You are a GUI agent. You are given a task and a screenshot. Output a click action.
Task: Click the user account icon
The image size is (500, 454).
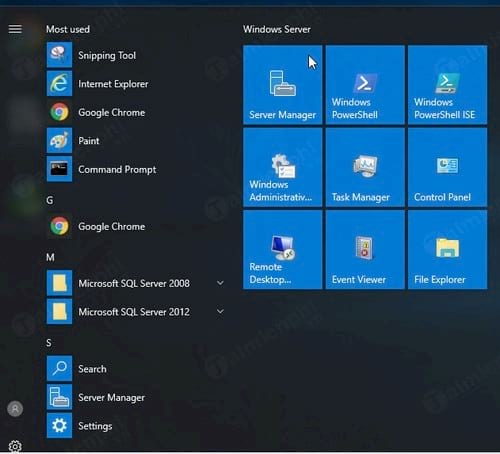[x=15, y=409]
